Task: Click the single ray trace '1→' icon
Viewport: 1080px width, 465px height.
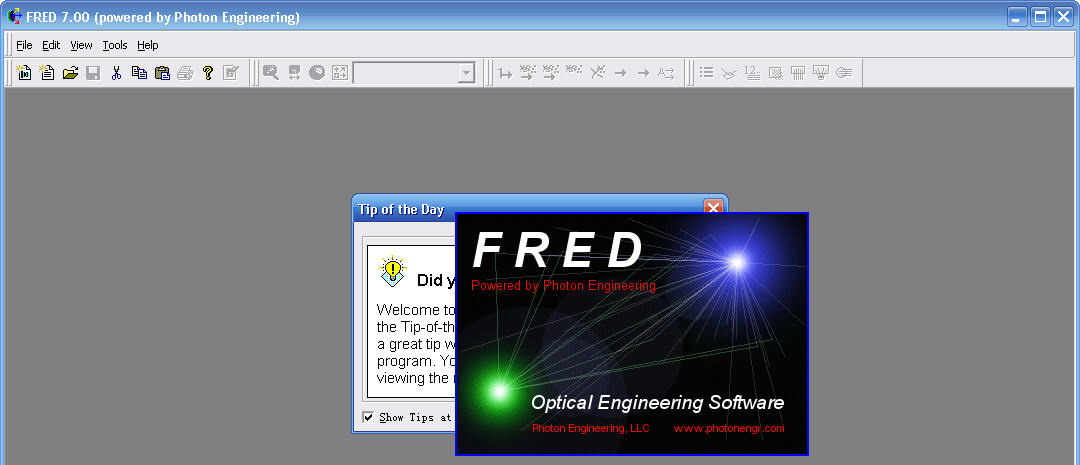Action: [506, 72]
